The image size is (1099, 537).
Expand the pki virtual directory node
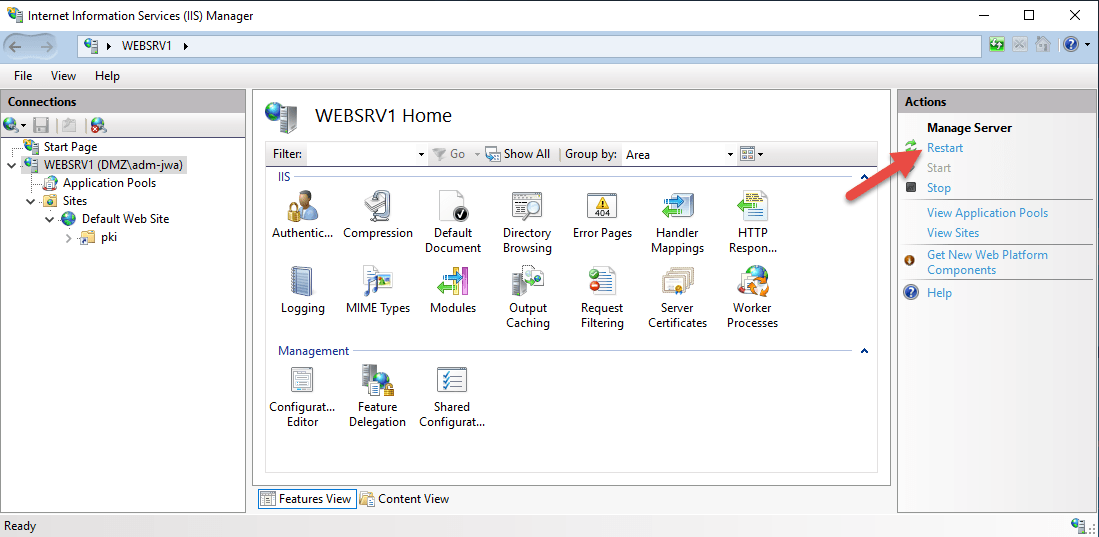point(68,238)
